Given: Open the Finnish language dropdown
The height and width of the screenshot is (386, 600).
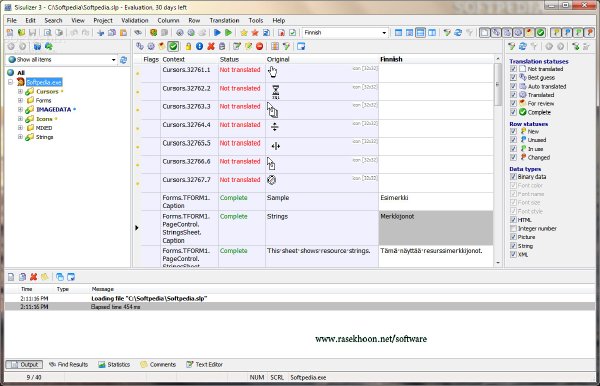Looking at the screenshot, I should tap(384, 33).
